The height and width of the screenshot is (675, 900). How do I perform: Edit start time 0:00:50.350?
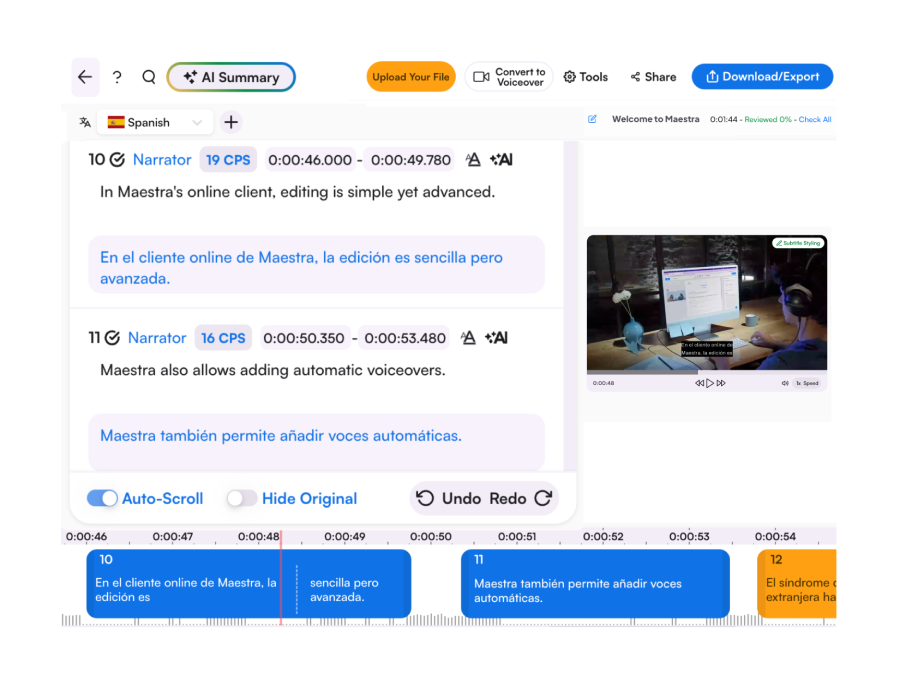304,338
